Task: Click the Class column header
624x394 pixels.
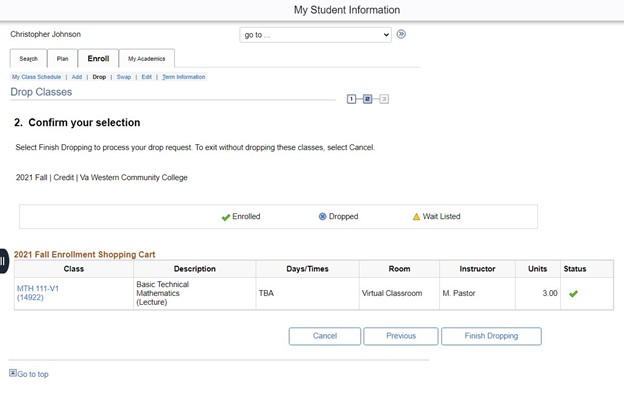Action: coord(74,269)
